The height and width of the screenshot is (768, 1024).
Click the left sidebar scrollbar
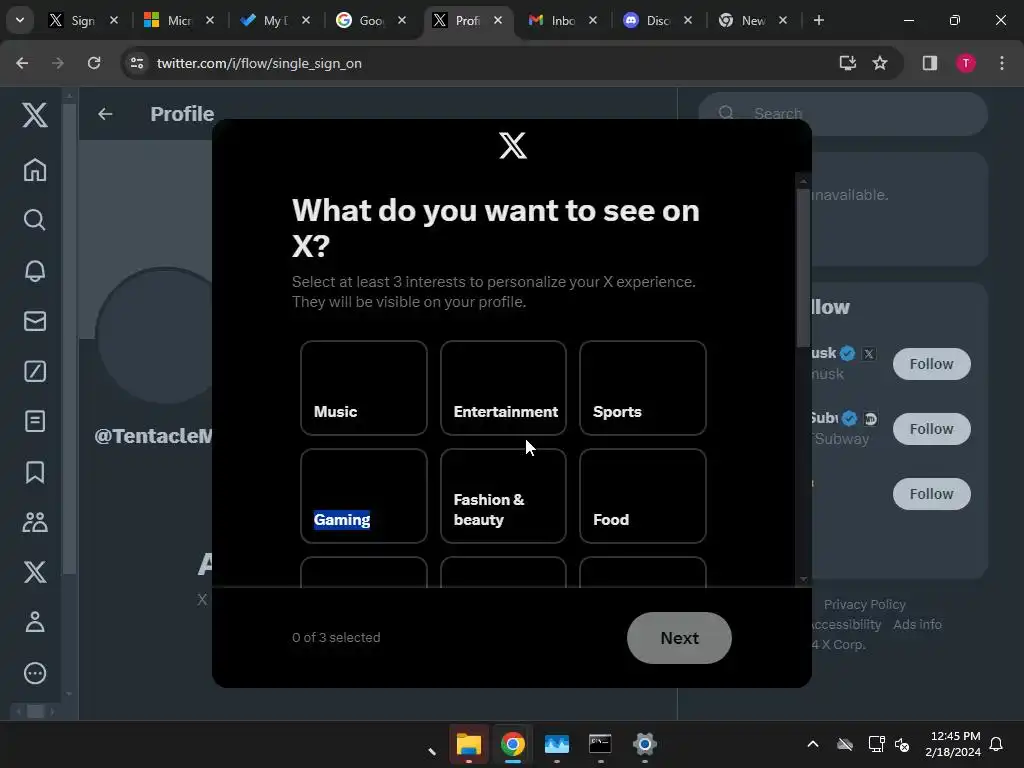click(x=69, y=340)
